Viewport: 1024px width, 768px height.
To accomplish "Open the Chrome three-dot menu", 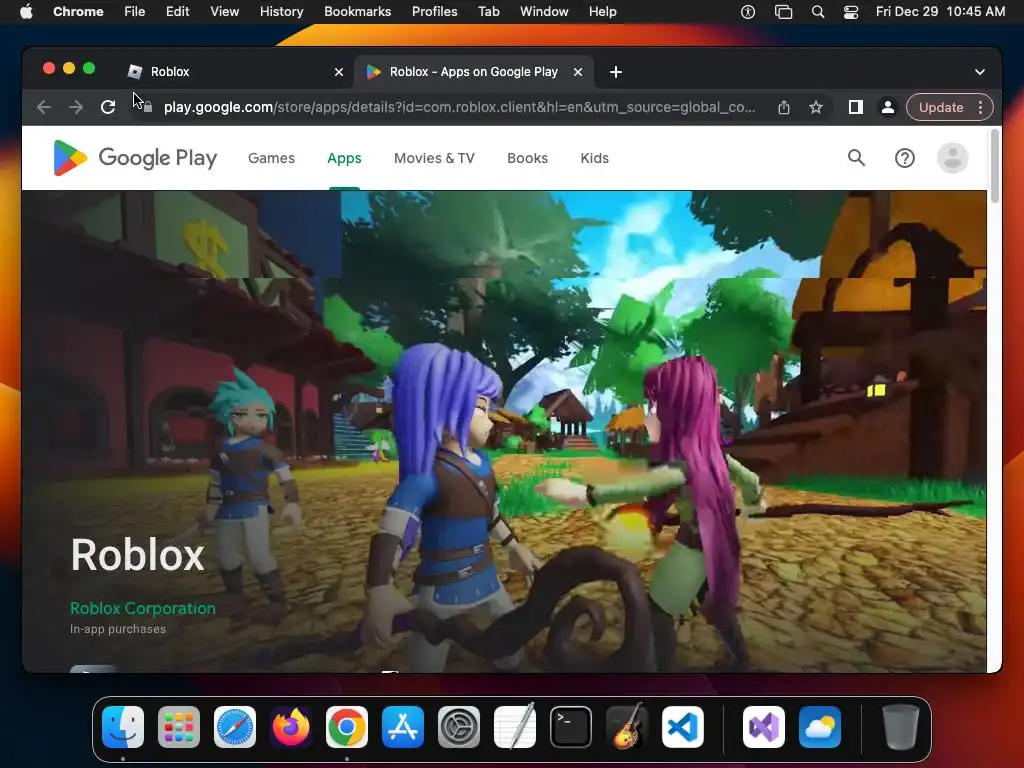I will coord(980,107).
